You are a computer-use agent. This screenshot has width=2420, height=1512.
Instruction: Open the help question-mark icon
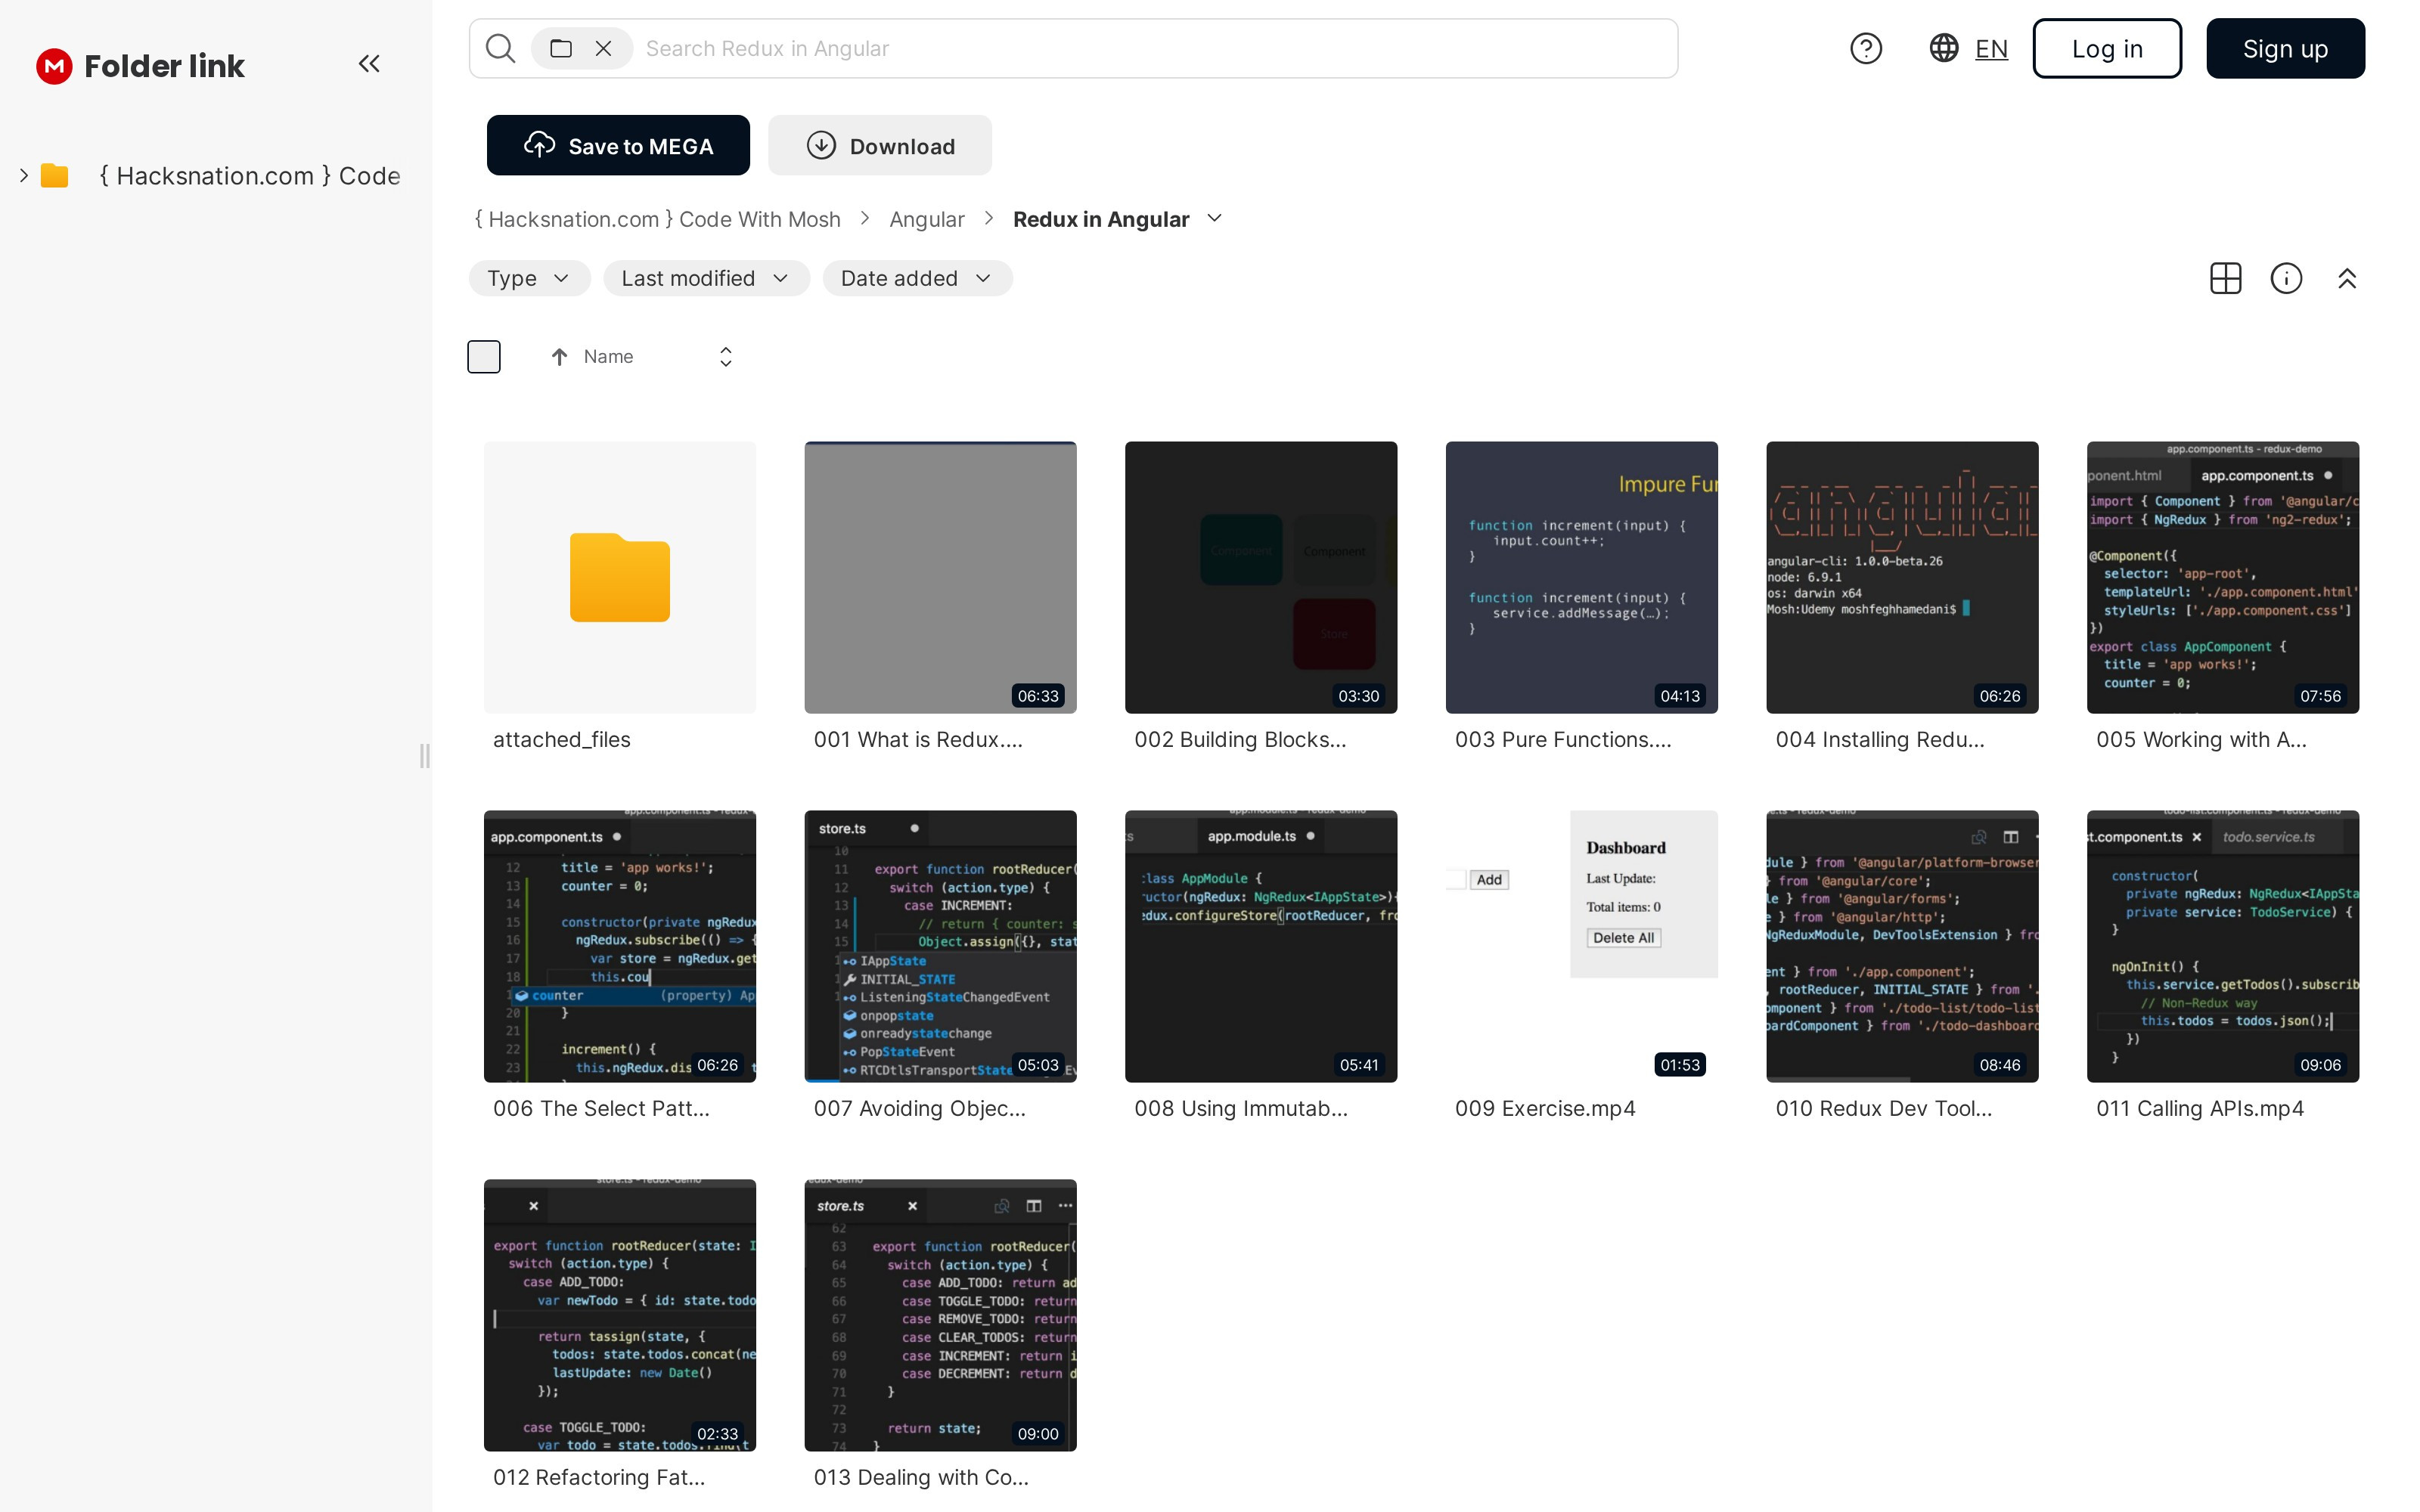(1865, 48)
